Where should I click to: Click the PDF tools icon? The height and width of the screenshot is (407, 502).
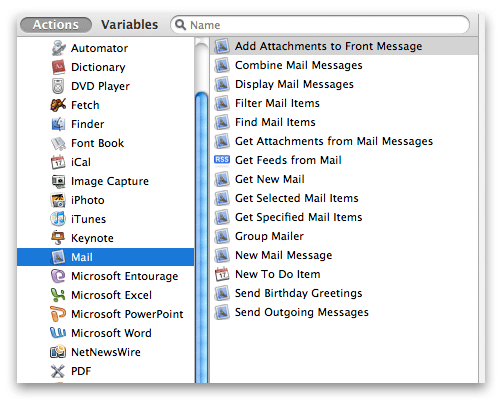coord(58,371)
